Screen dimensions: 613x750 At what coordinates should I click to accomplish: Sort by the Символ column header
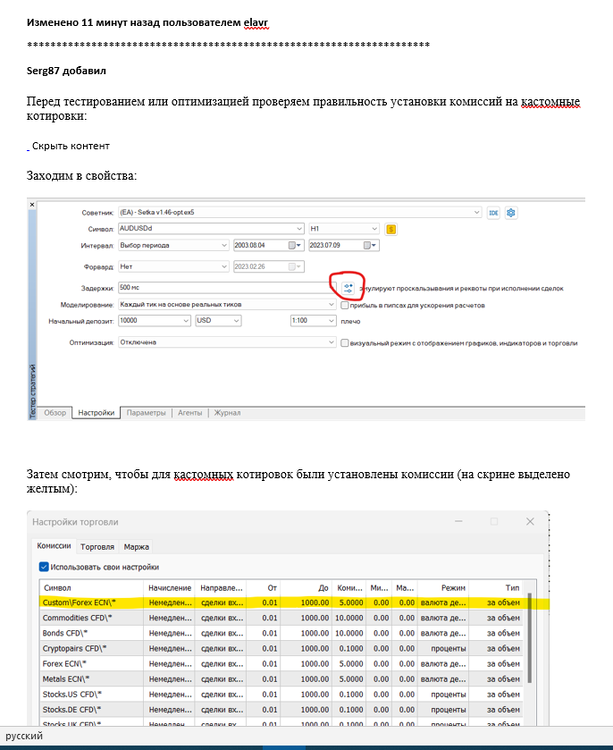91,588
